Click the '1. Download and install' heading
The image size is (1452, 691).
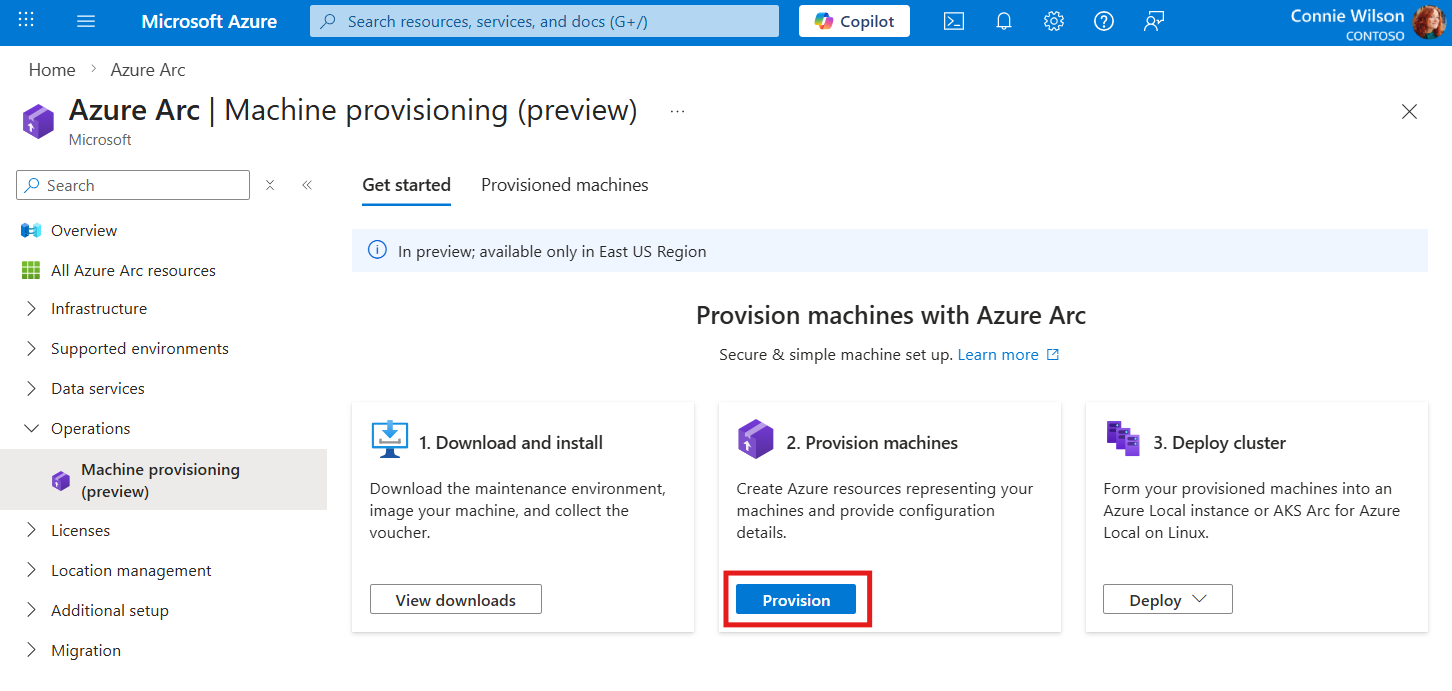click(511, 443)
